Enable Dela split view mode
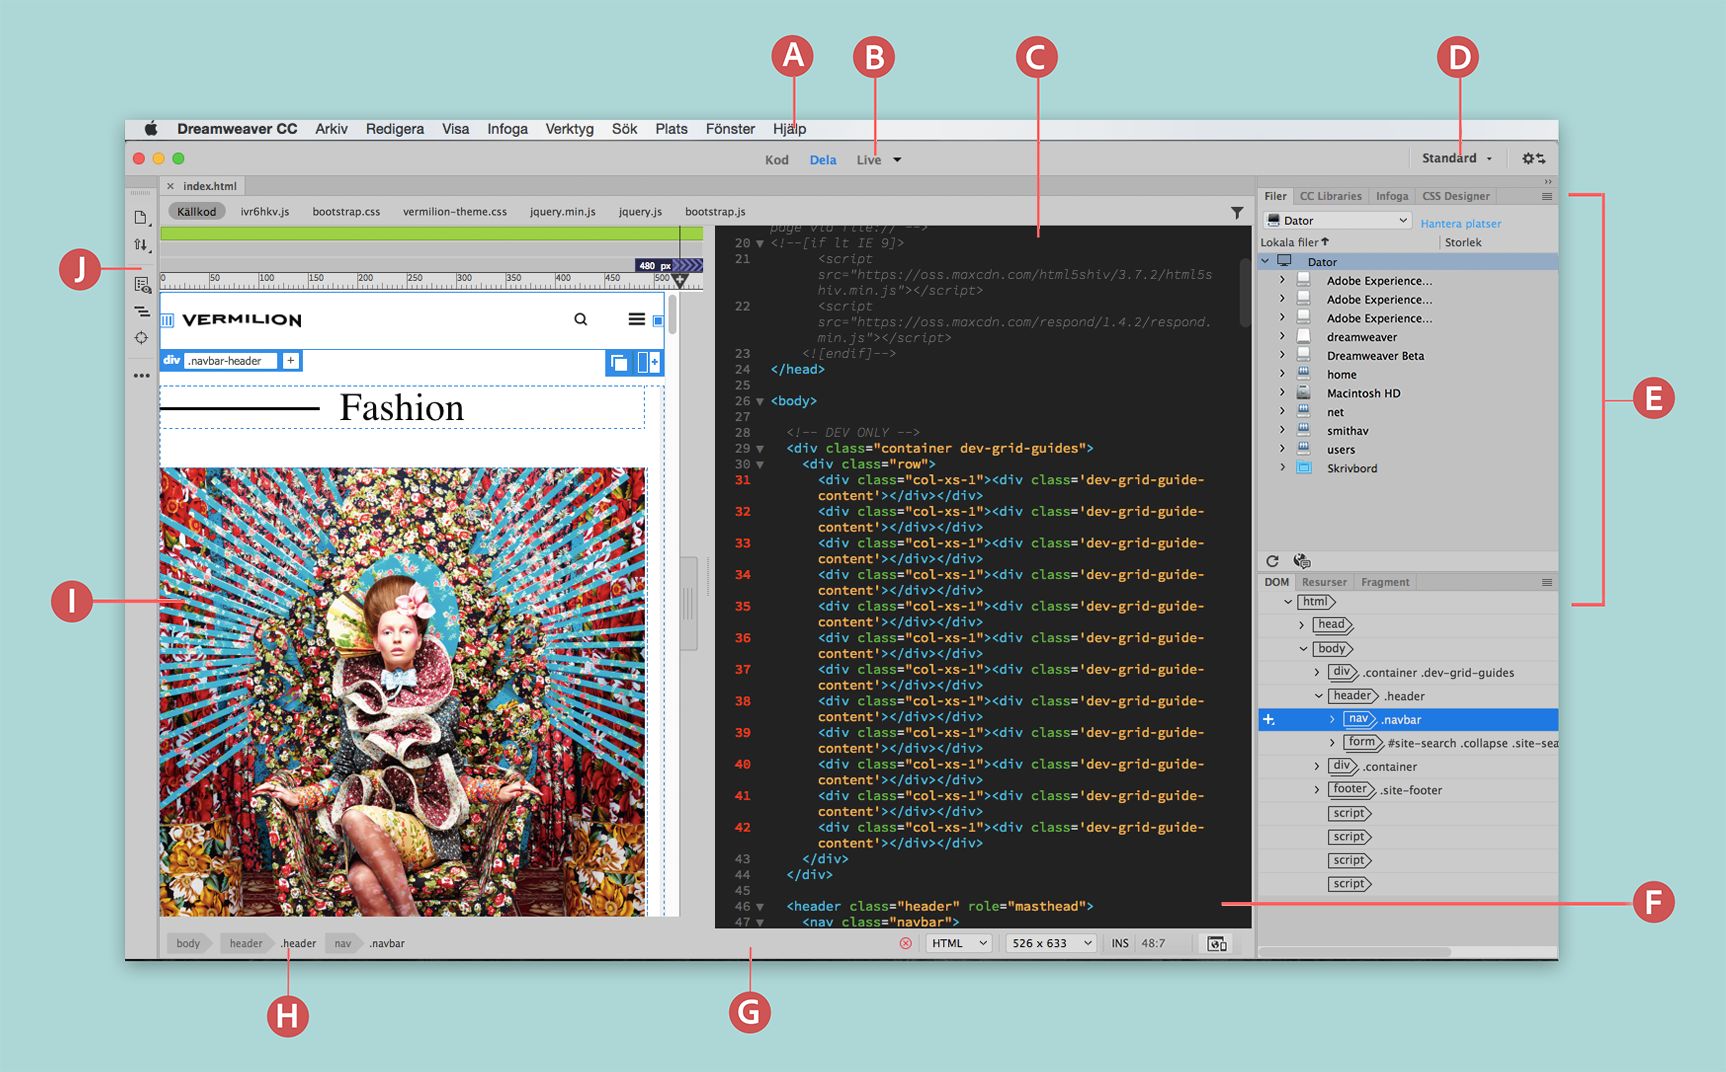Image resolution: width=1726 pixels, height=1072 pixels. pyautogui.click(x=822, y=159)
